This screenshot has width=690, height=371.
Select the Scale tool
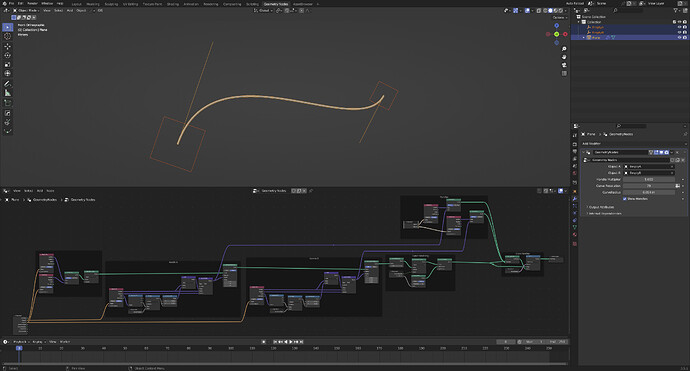[7, 64]
